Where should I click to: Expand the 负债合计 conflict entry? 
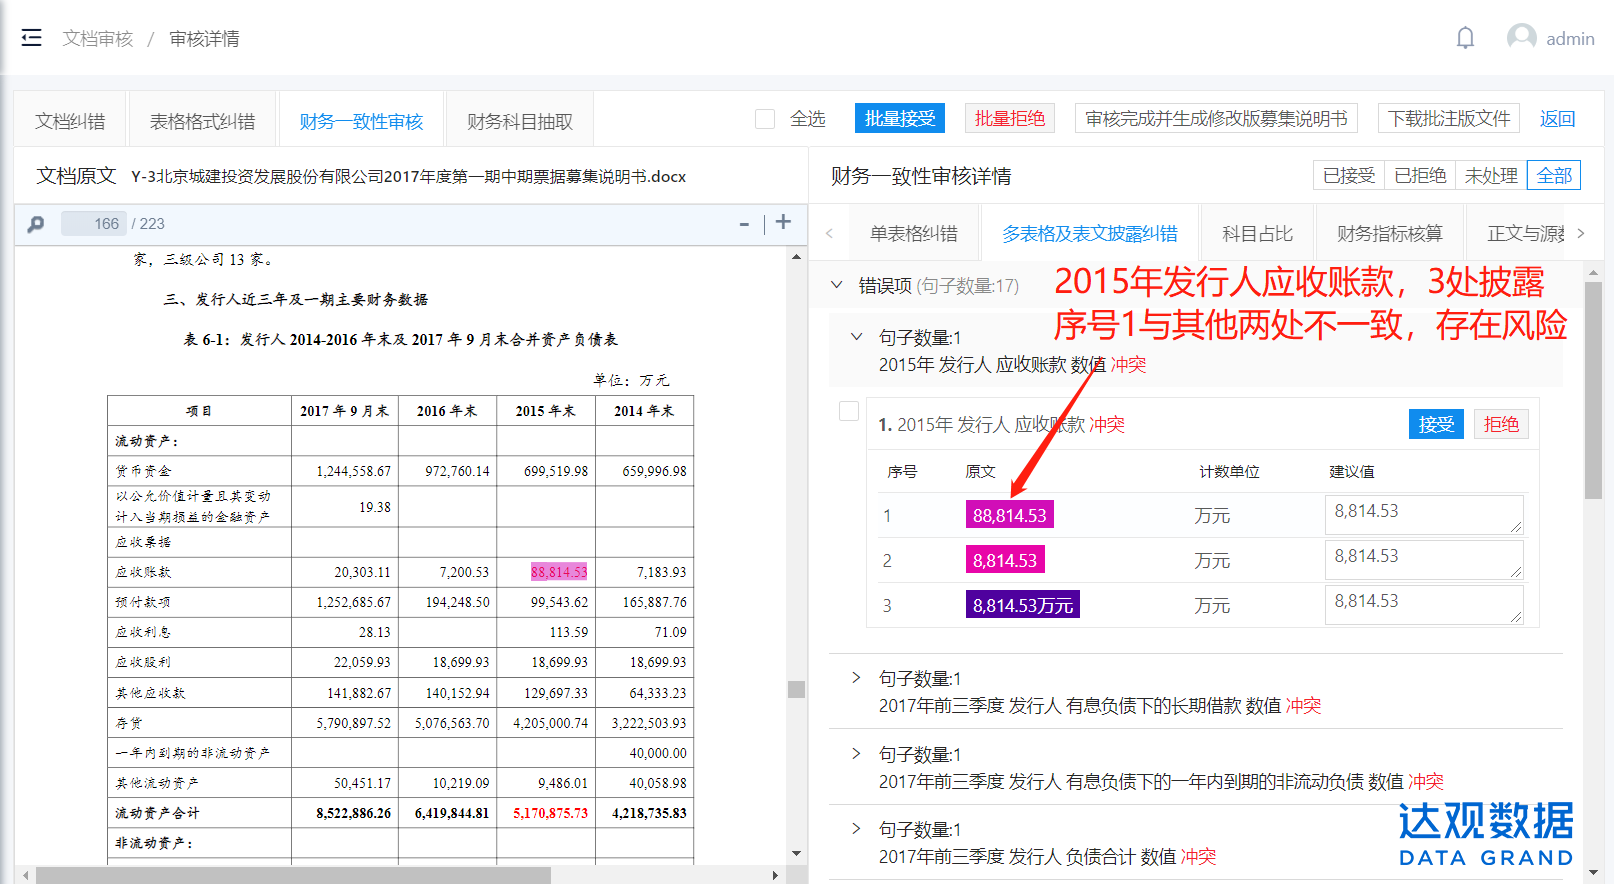856,829
